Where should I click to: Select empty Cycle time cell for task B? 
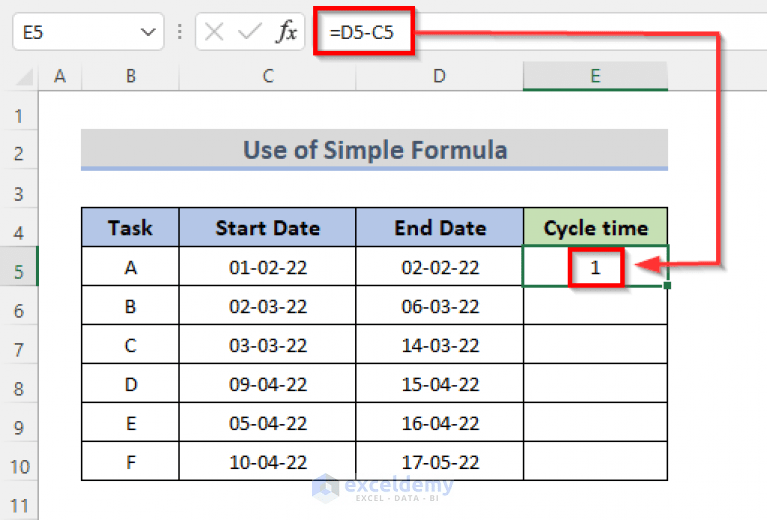tap(595, 306)
